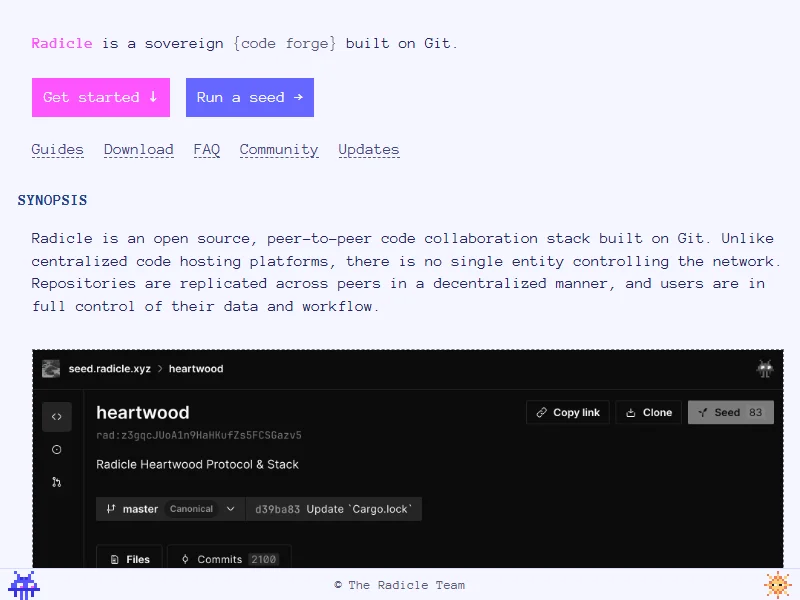Switch to the Files tab

click(x=130, y=559)
